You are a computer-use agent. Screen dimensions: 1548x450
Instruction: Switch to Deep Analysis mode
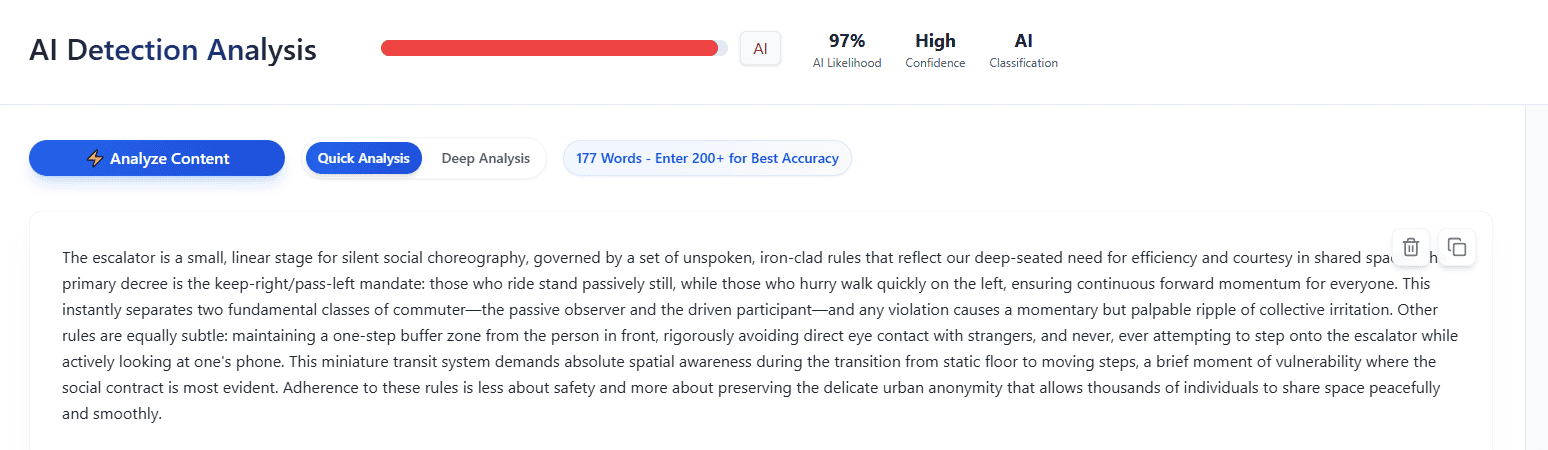485,158
